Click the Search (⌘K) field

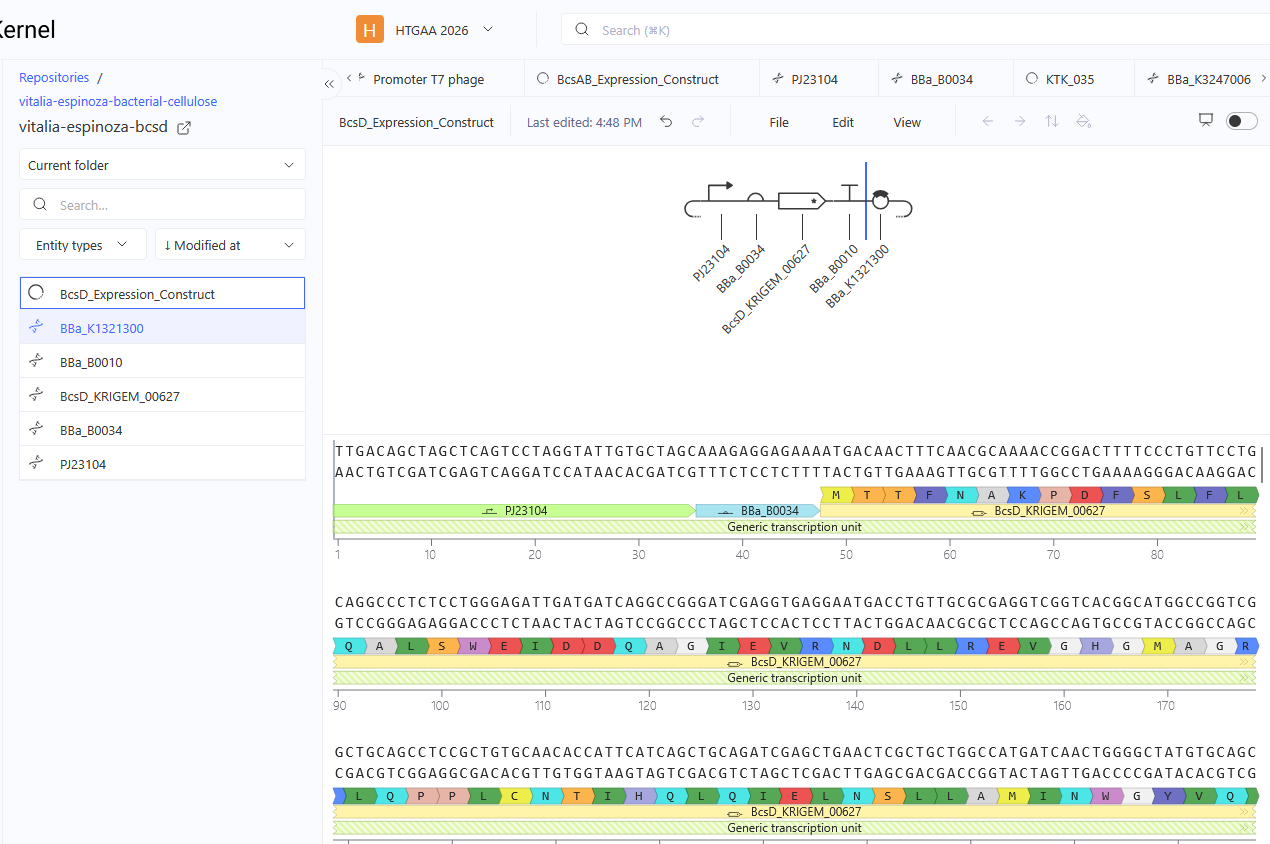[x=915, y=30]
